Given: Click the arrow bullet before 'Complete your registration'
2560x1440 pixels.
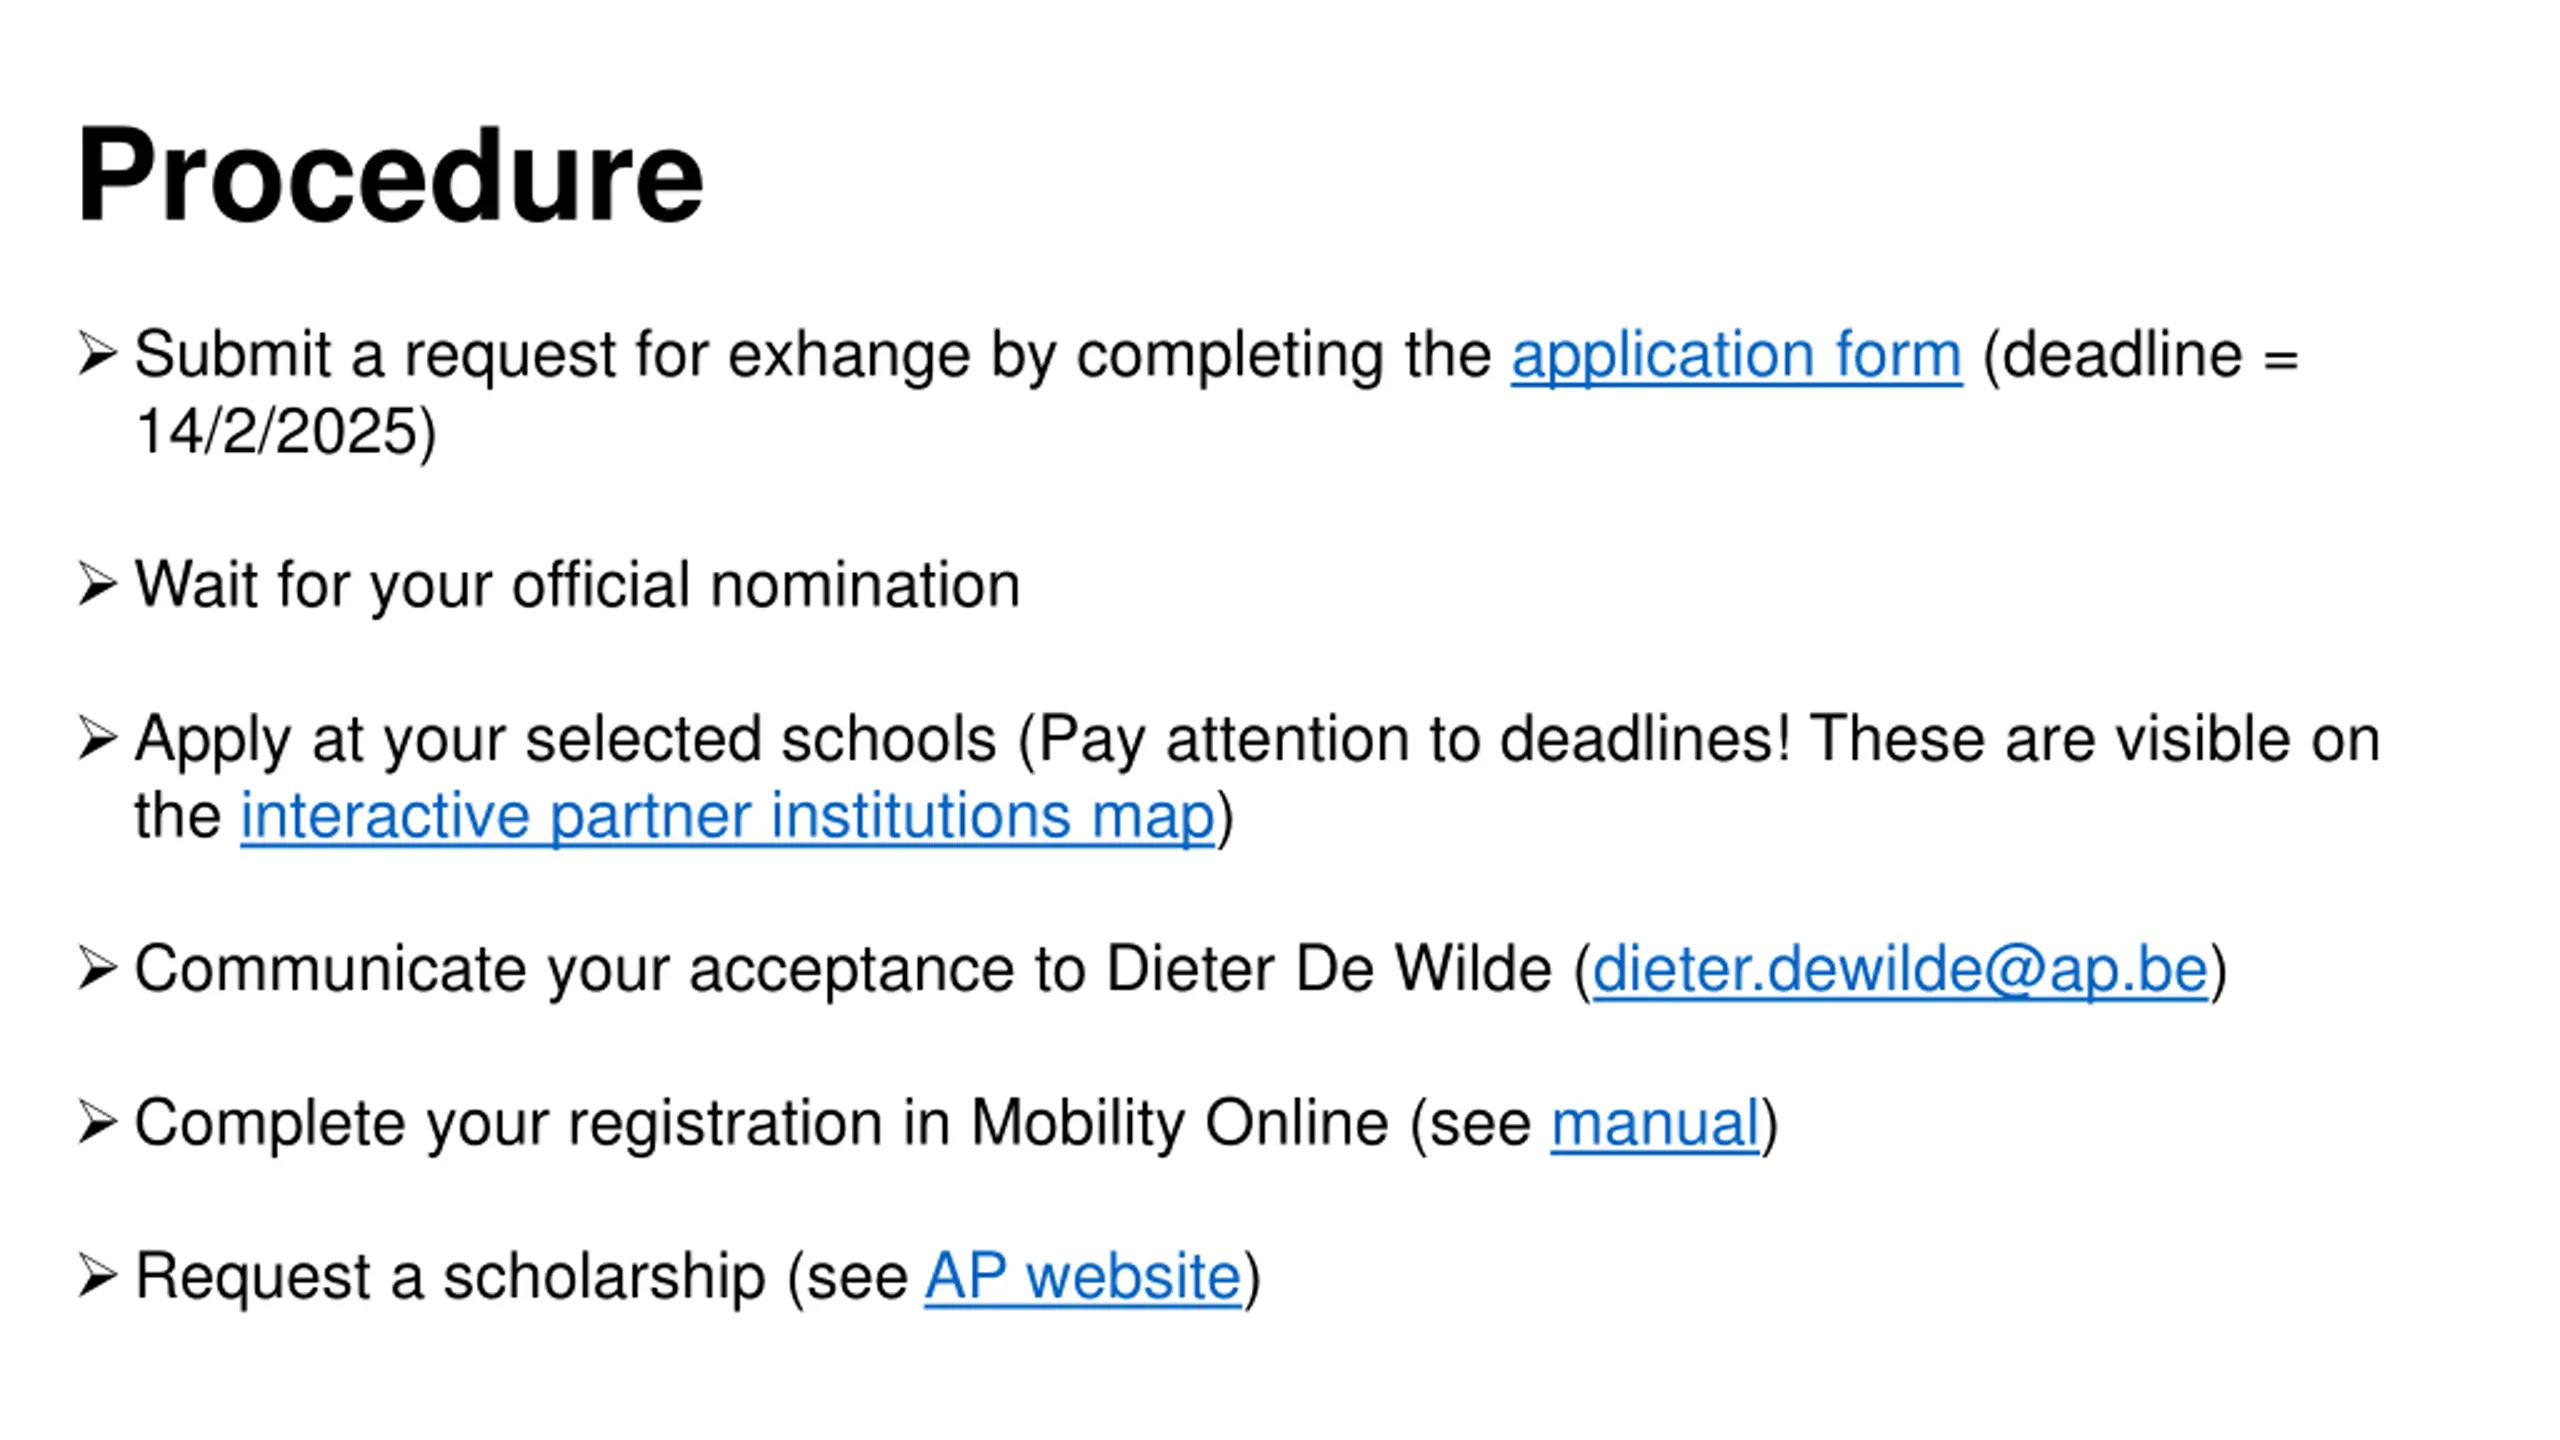Looking at the screenshot, I should coord(98,1122).
